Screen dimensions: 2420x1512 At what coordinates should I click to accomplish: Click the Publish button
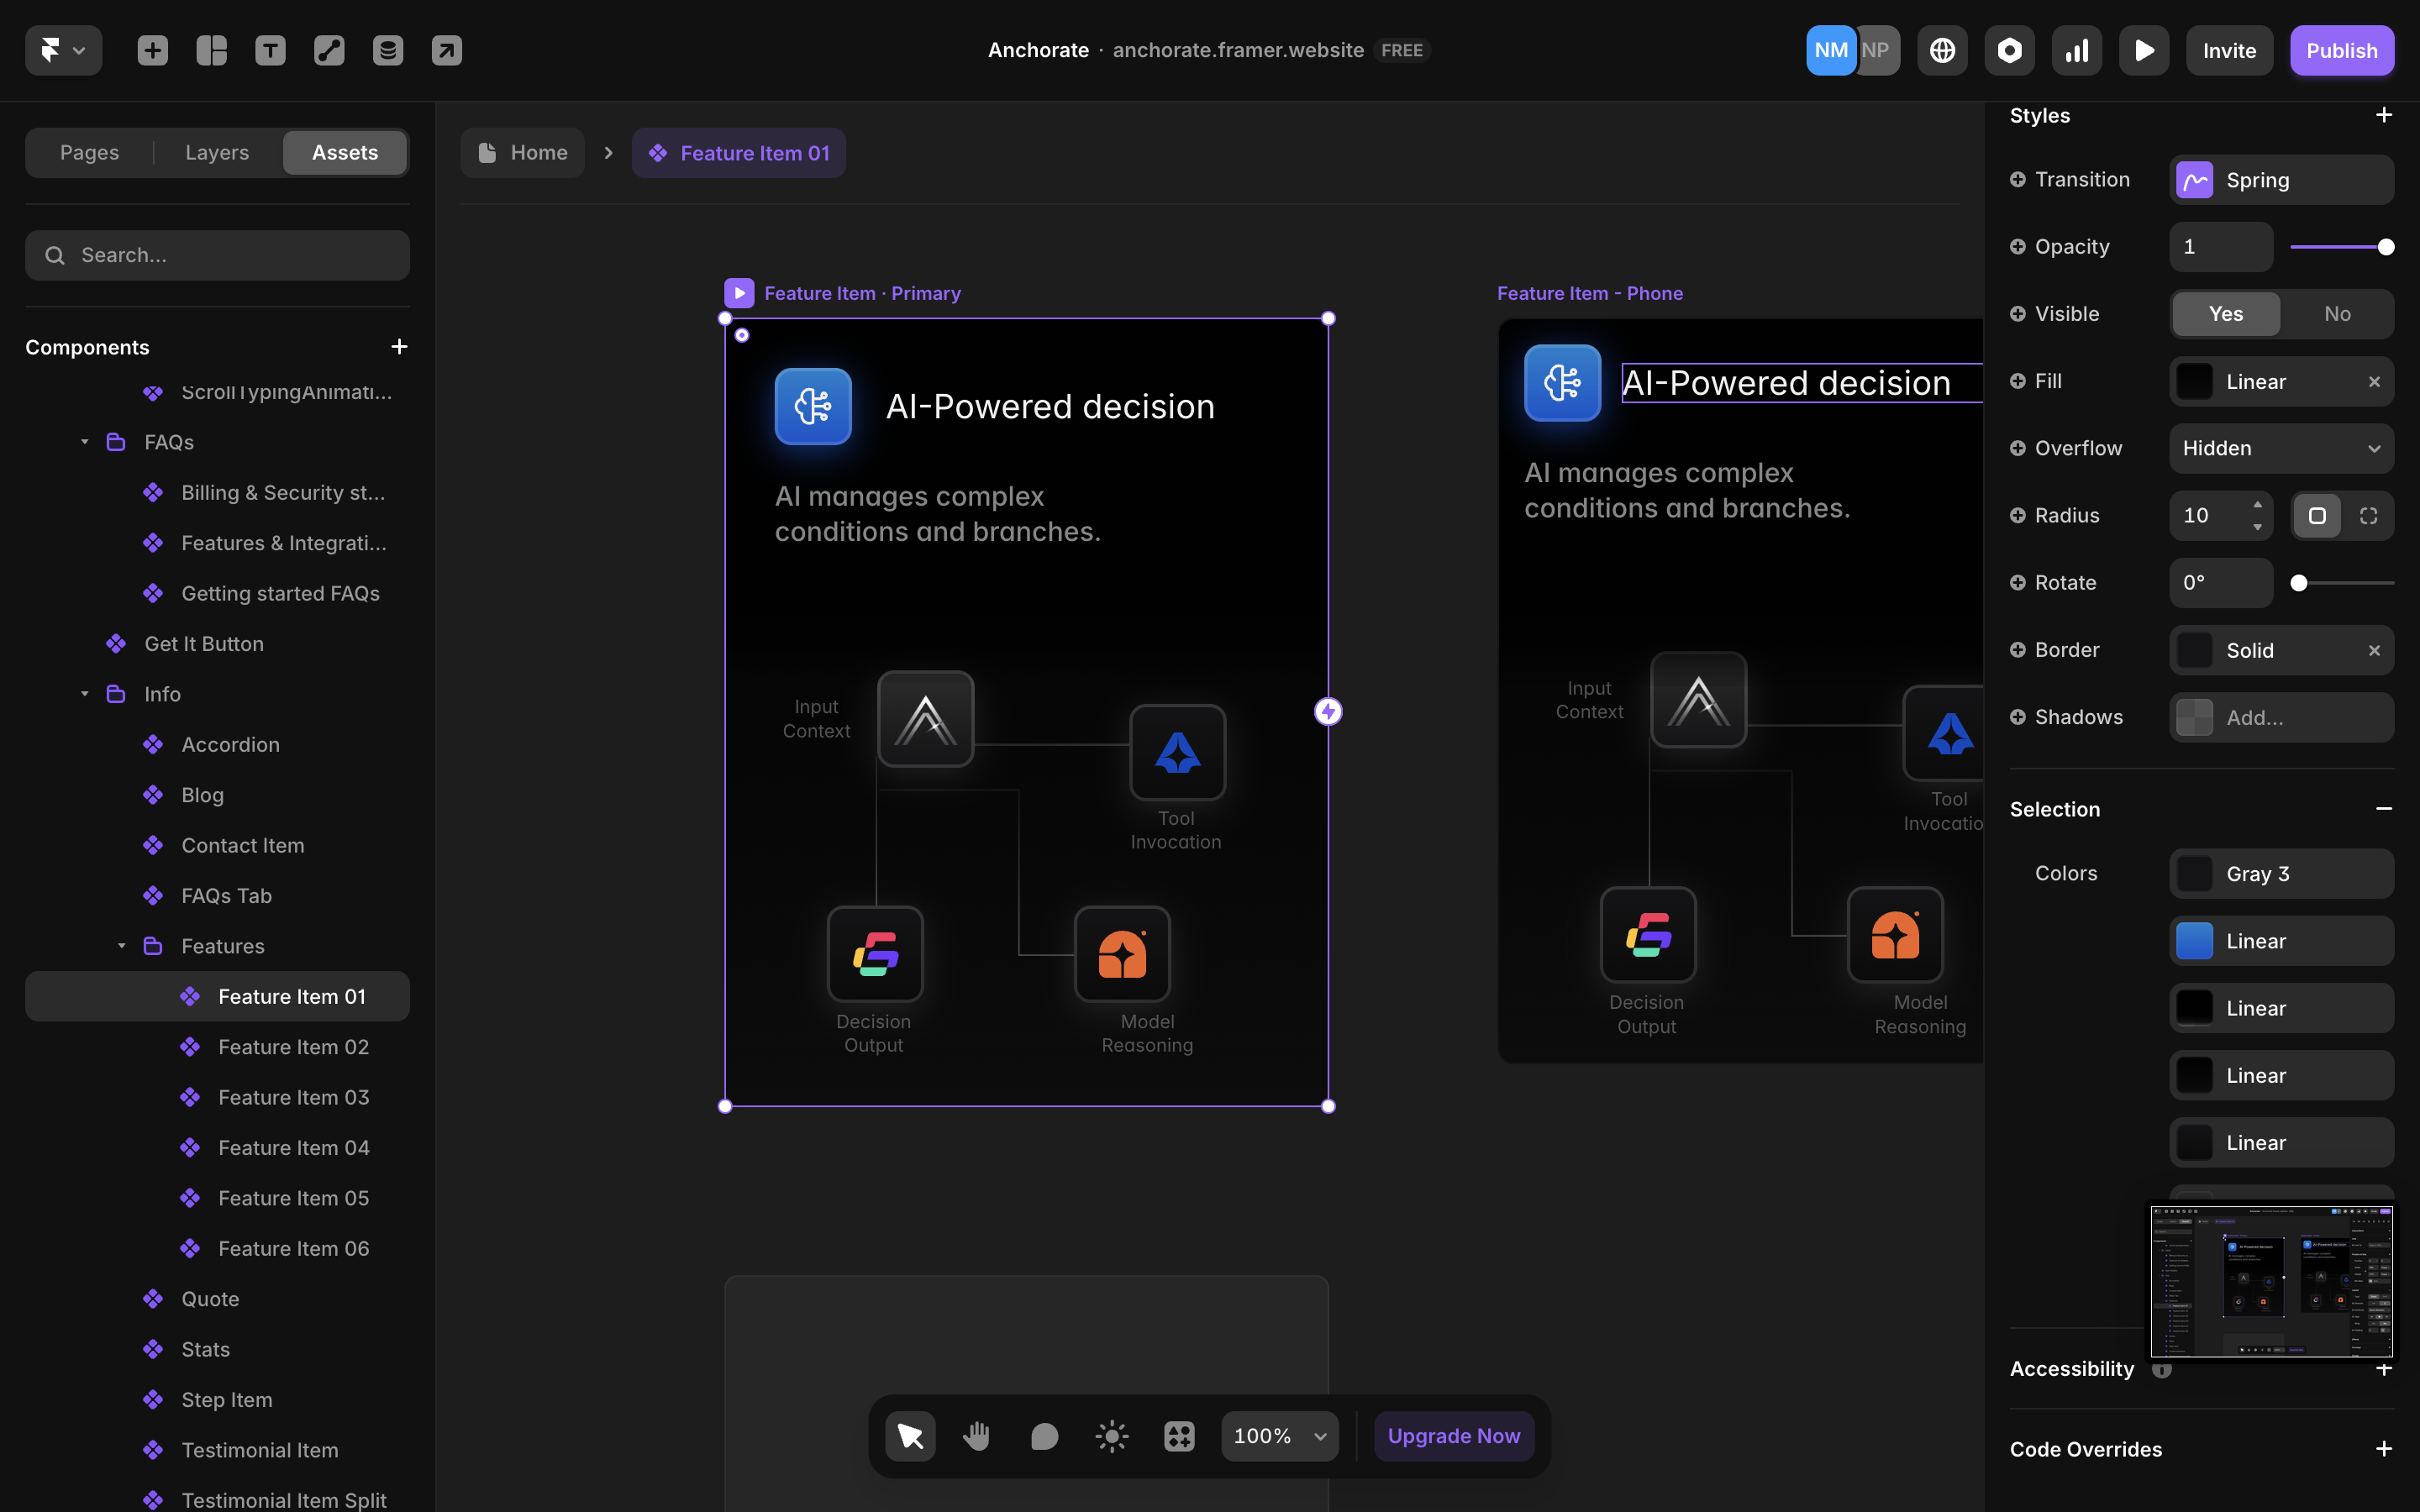point(2341,50)
